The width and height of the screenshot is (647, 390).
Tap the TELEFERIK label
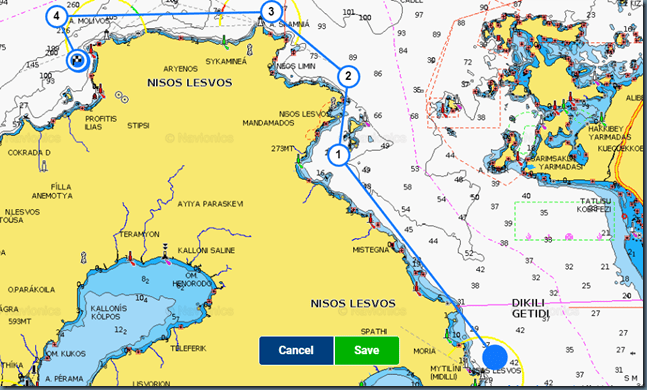[x=188, y=349]
